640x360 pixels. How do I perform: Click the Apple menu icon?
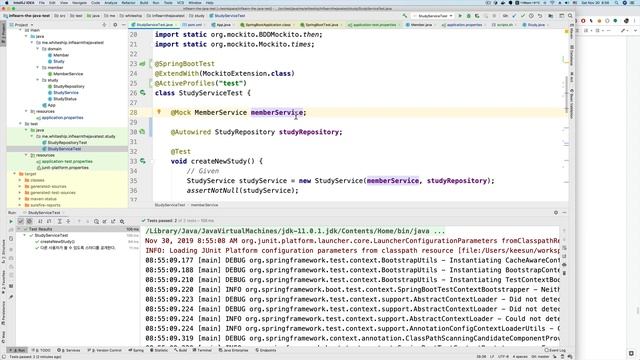(6, 2)
